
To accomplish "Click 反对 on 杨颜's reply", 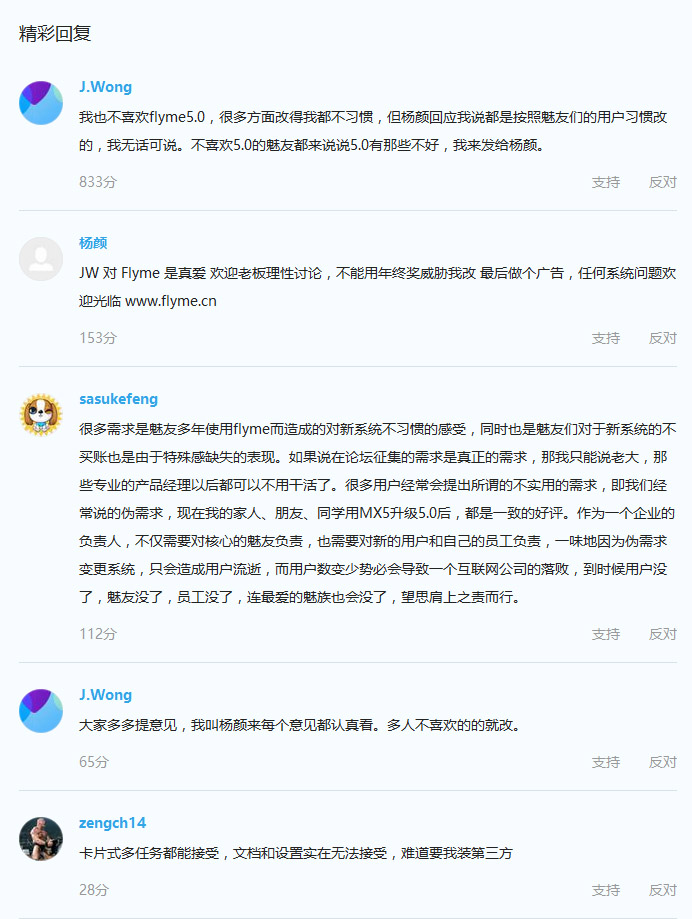I will (663, 338).
